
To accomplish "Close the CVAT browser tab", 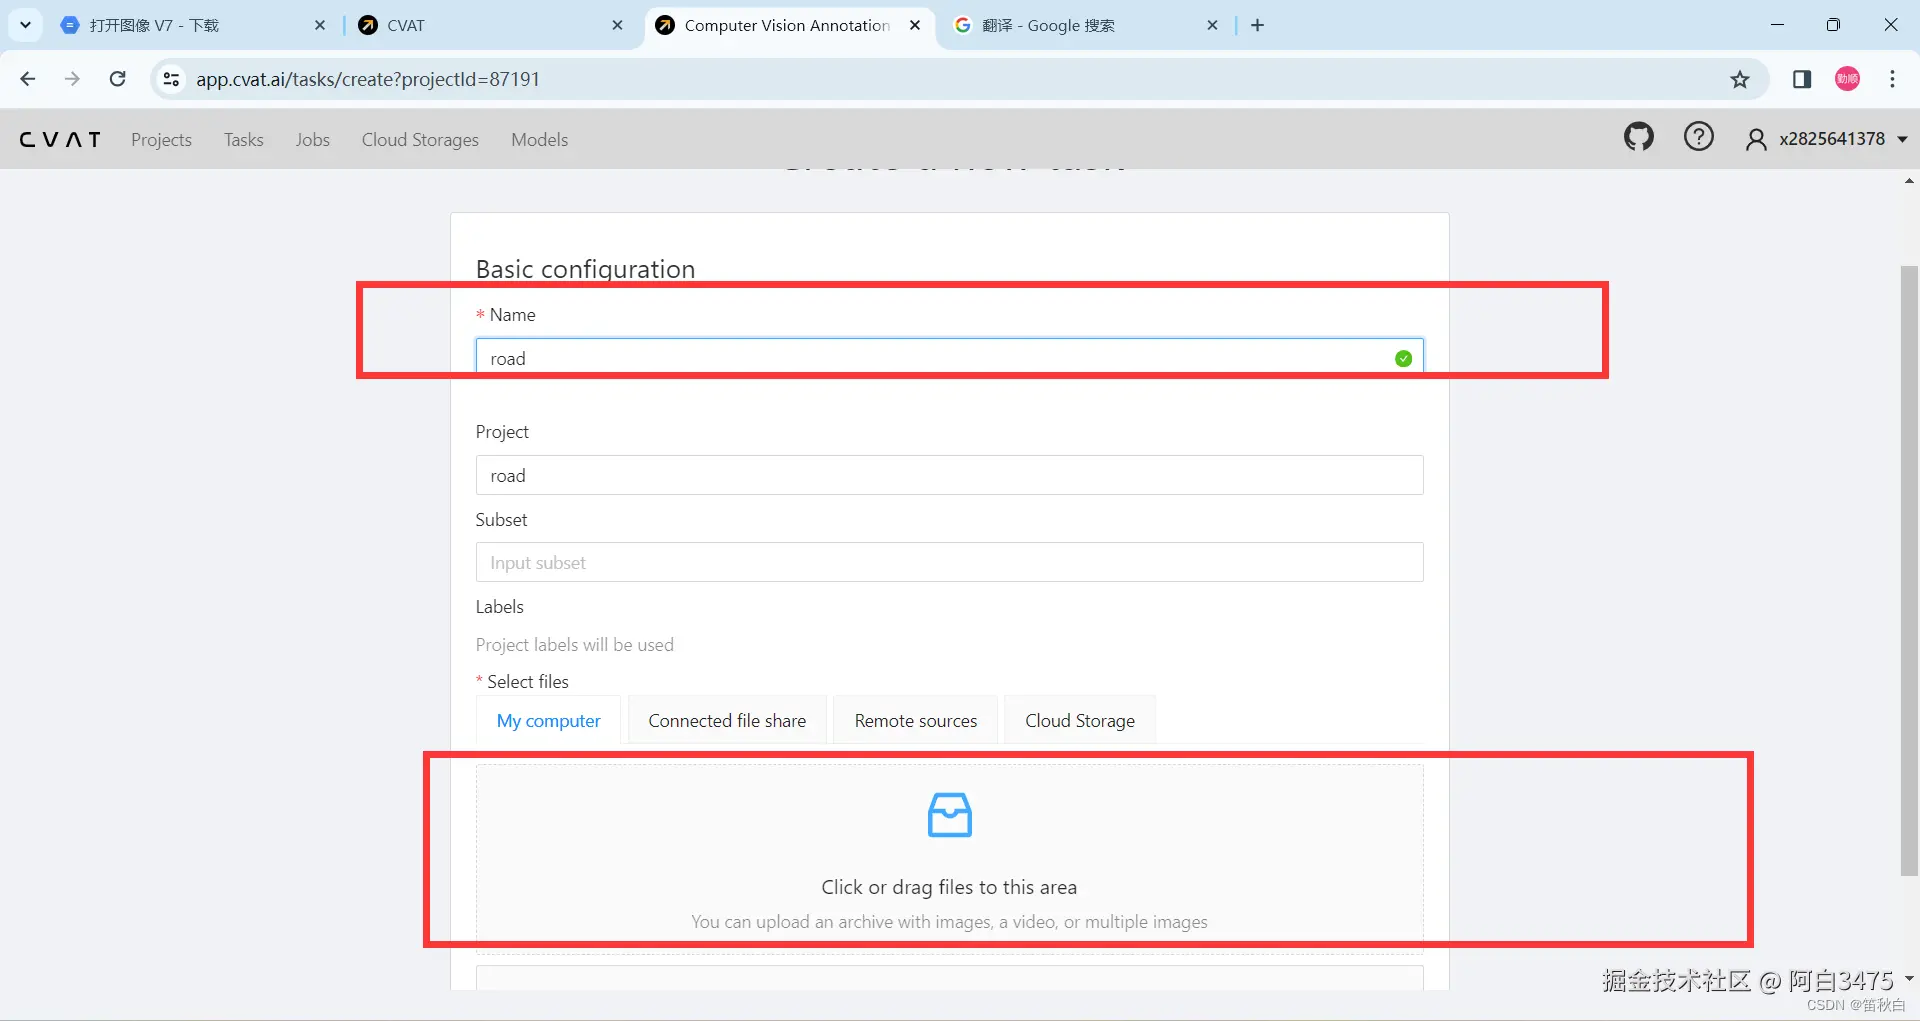I will tap(617, 25).
